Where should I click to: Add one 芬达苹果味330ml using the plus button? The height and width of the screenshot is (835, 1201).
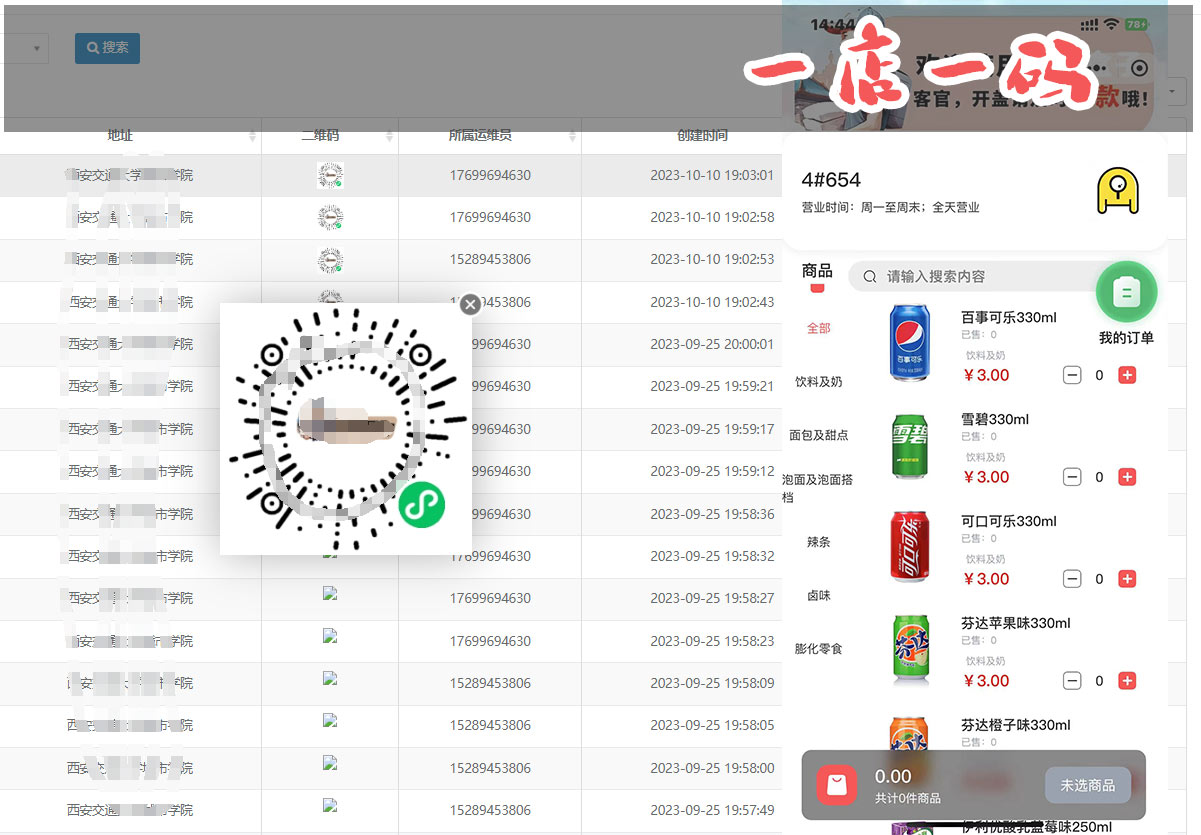click(1127, 680)
